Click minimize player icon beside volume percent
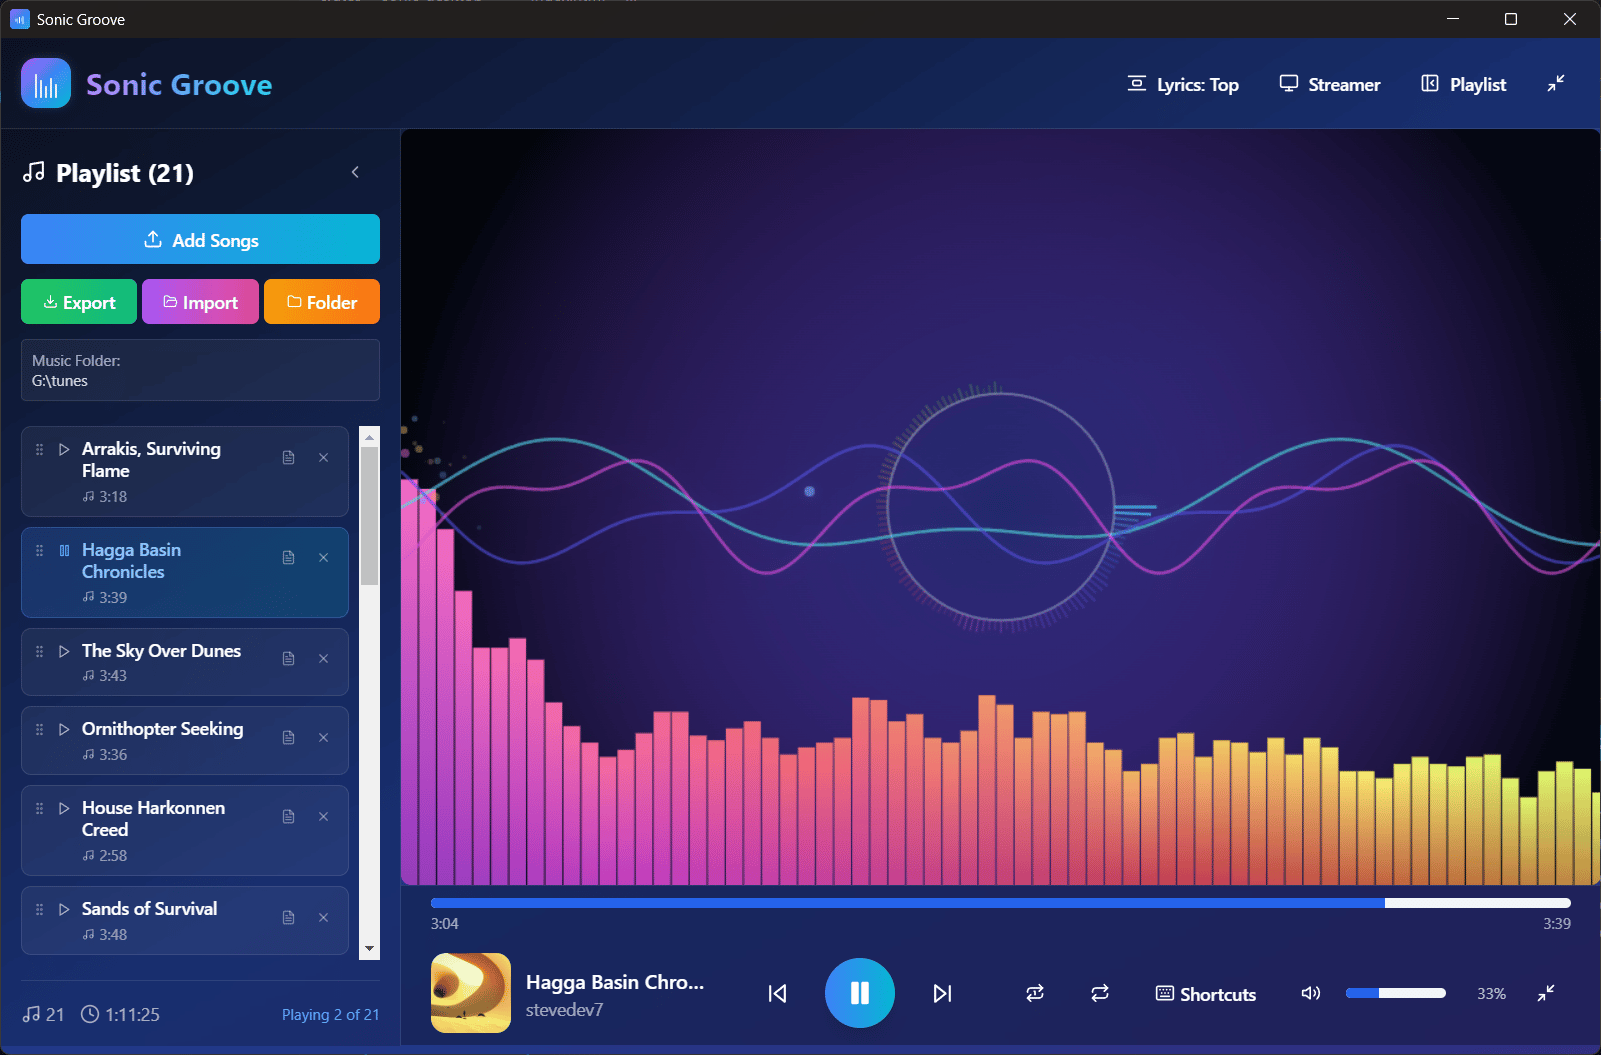 coord(1546,993)
